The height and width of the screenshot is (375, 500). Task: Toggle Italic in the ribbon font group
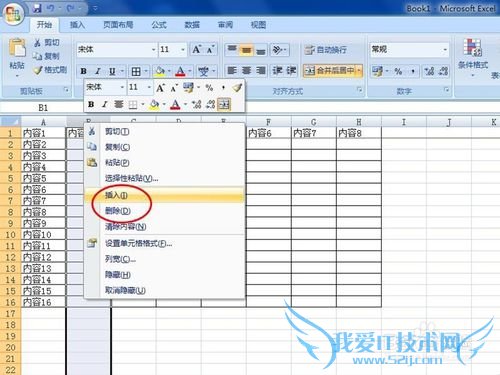(98, 71)
